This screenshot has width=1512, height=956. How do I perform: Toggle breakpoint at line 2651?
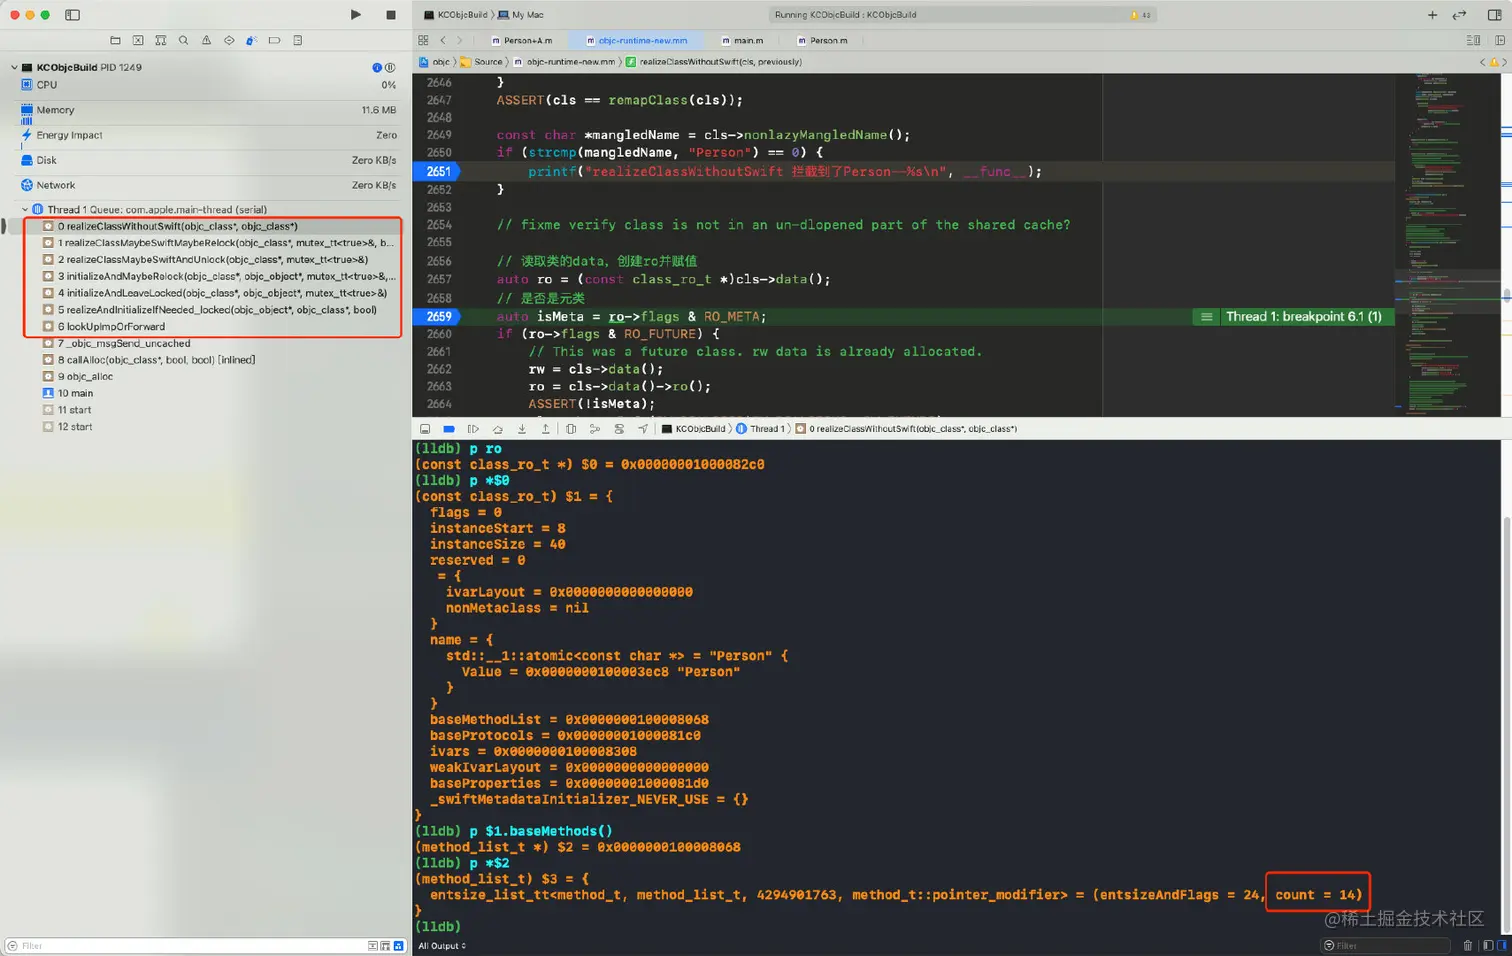[x=437, y=172]
